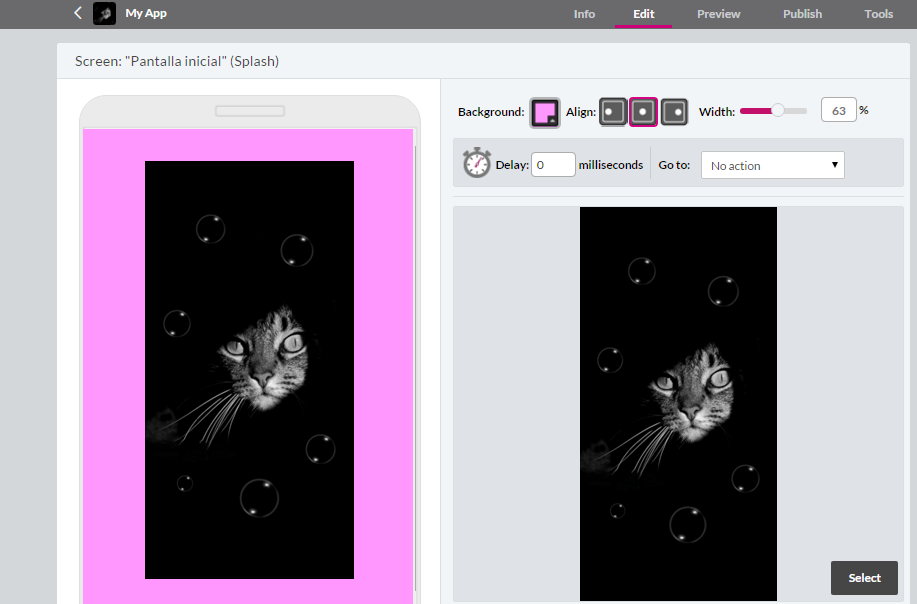Open the Go to No action dropdown

point(773,165)
